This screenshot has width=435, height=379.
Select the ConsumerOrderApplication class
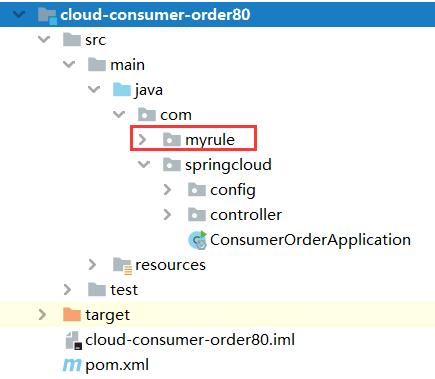(x=310, y=240)
